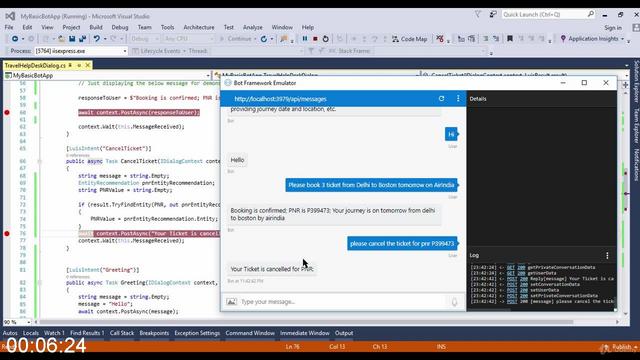
Task: Click the Navigate Backward icon
Action: click(15, 39)
